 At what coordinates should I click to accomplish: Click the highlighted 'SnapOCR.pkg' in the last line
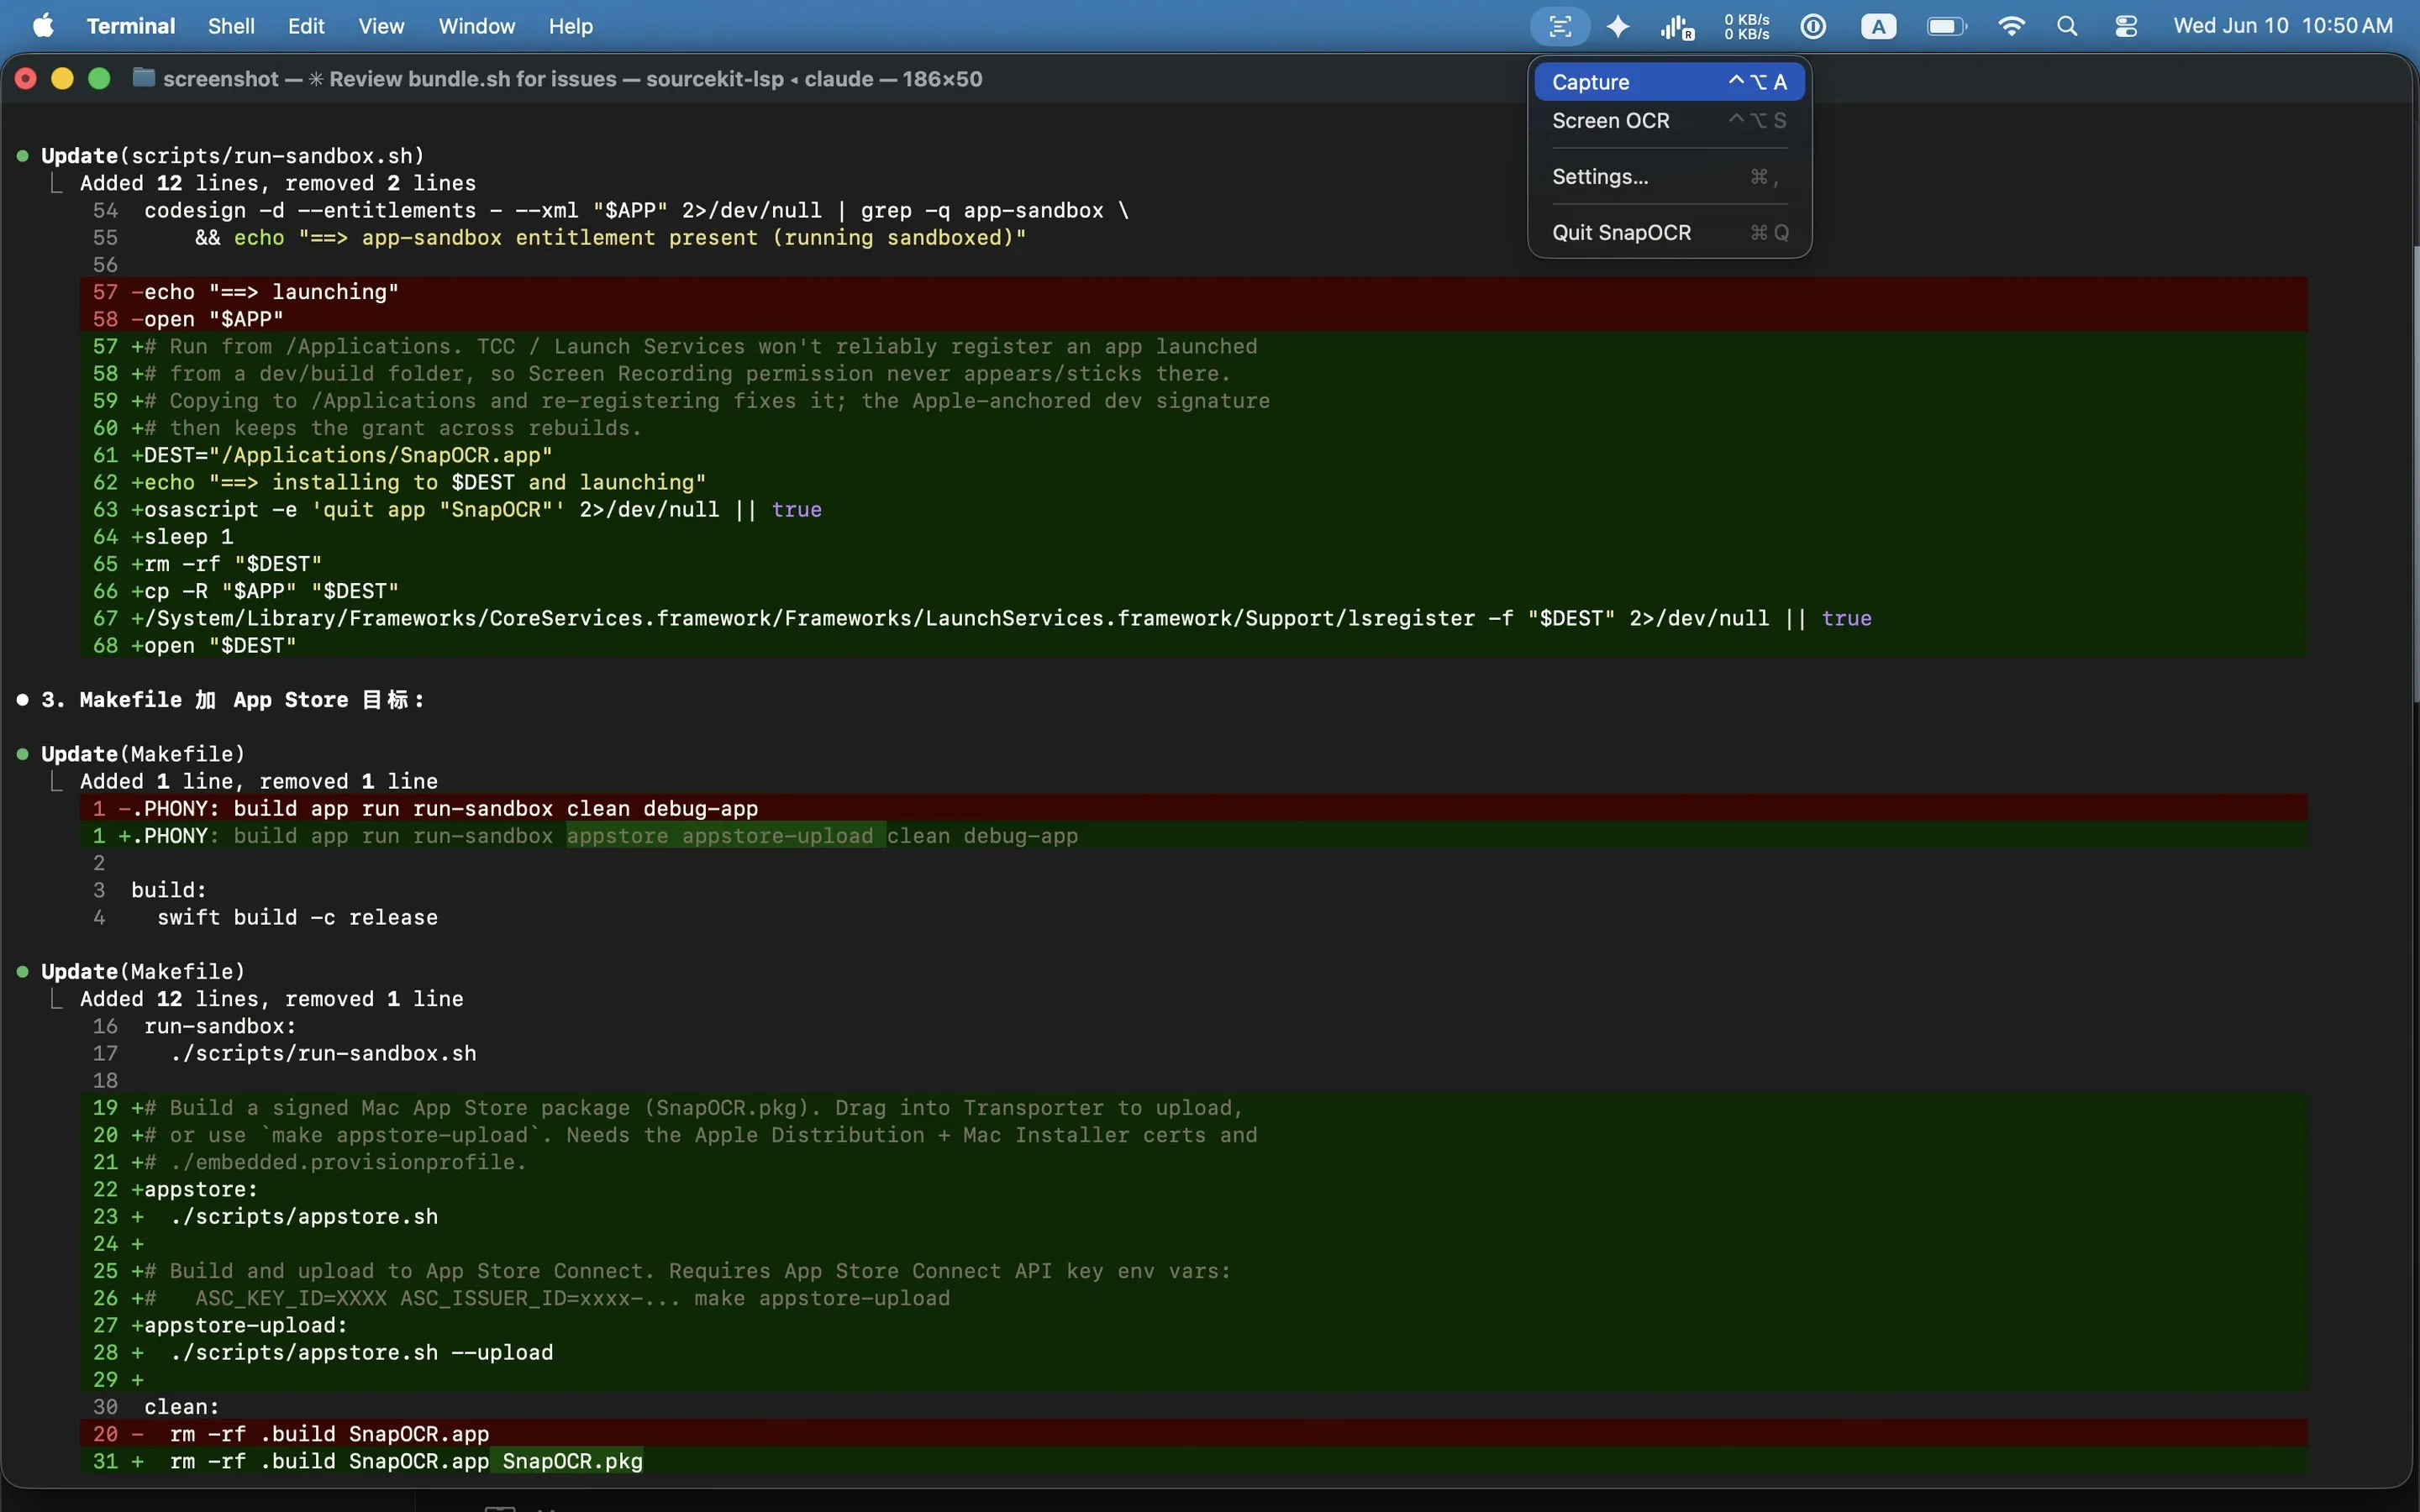(x=572, y=1461)
